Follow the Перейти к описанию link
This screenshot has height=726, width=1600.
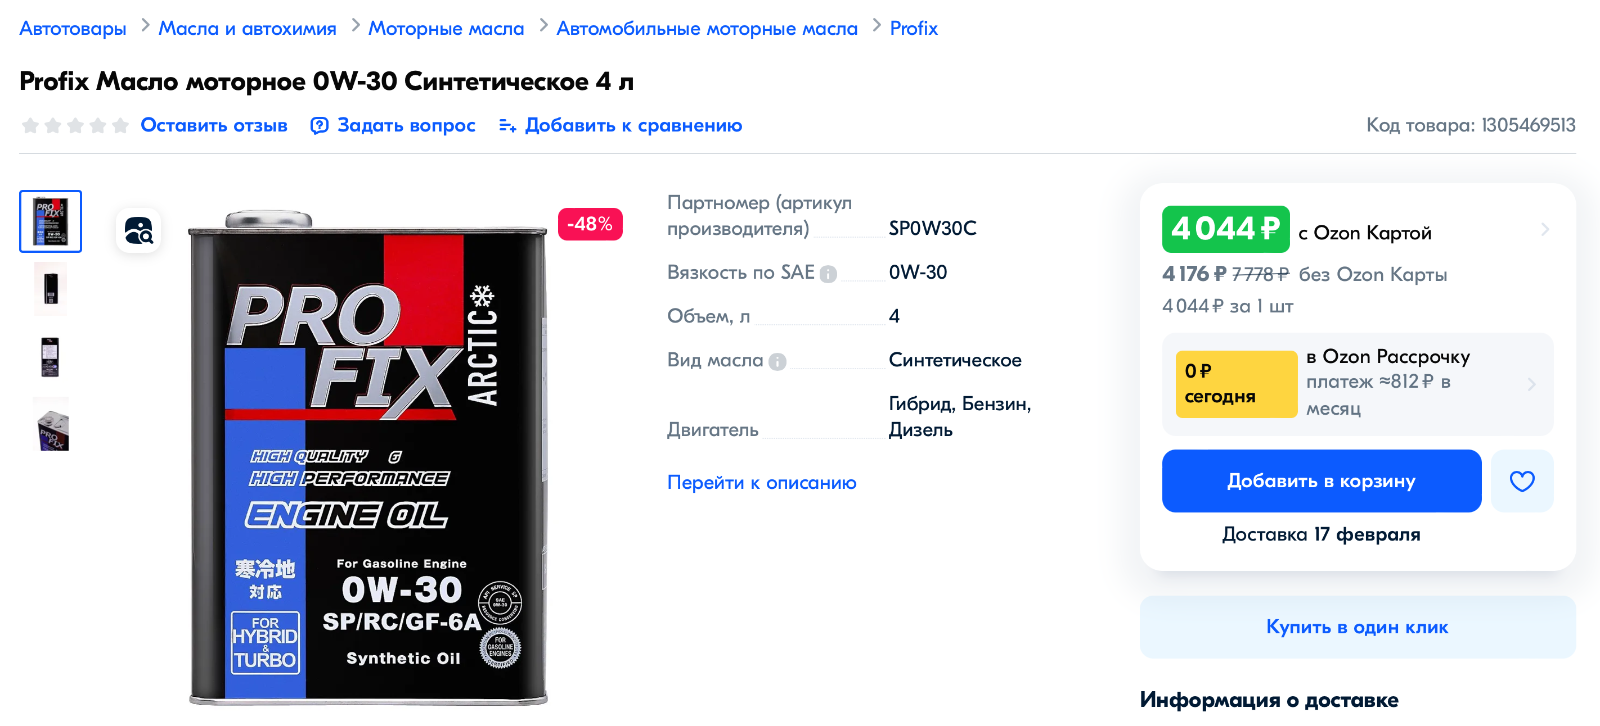[762, 483]
